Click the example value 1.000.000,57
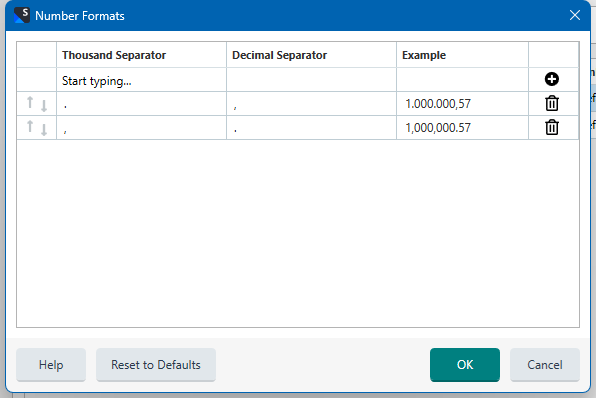The width and height of the screenshot is (596, 398). 438,104
